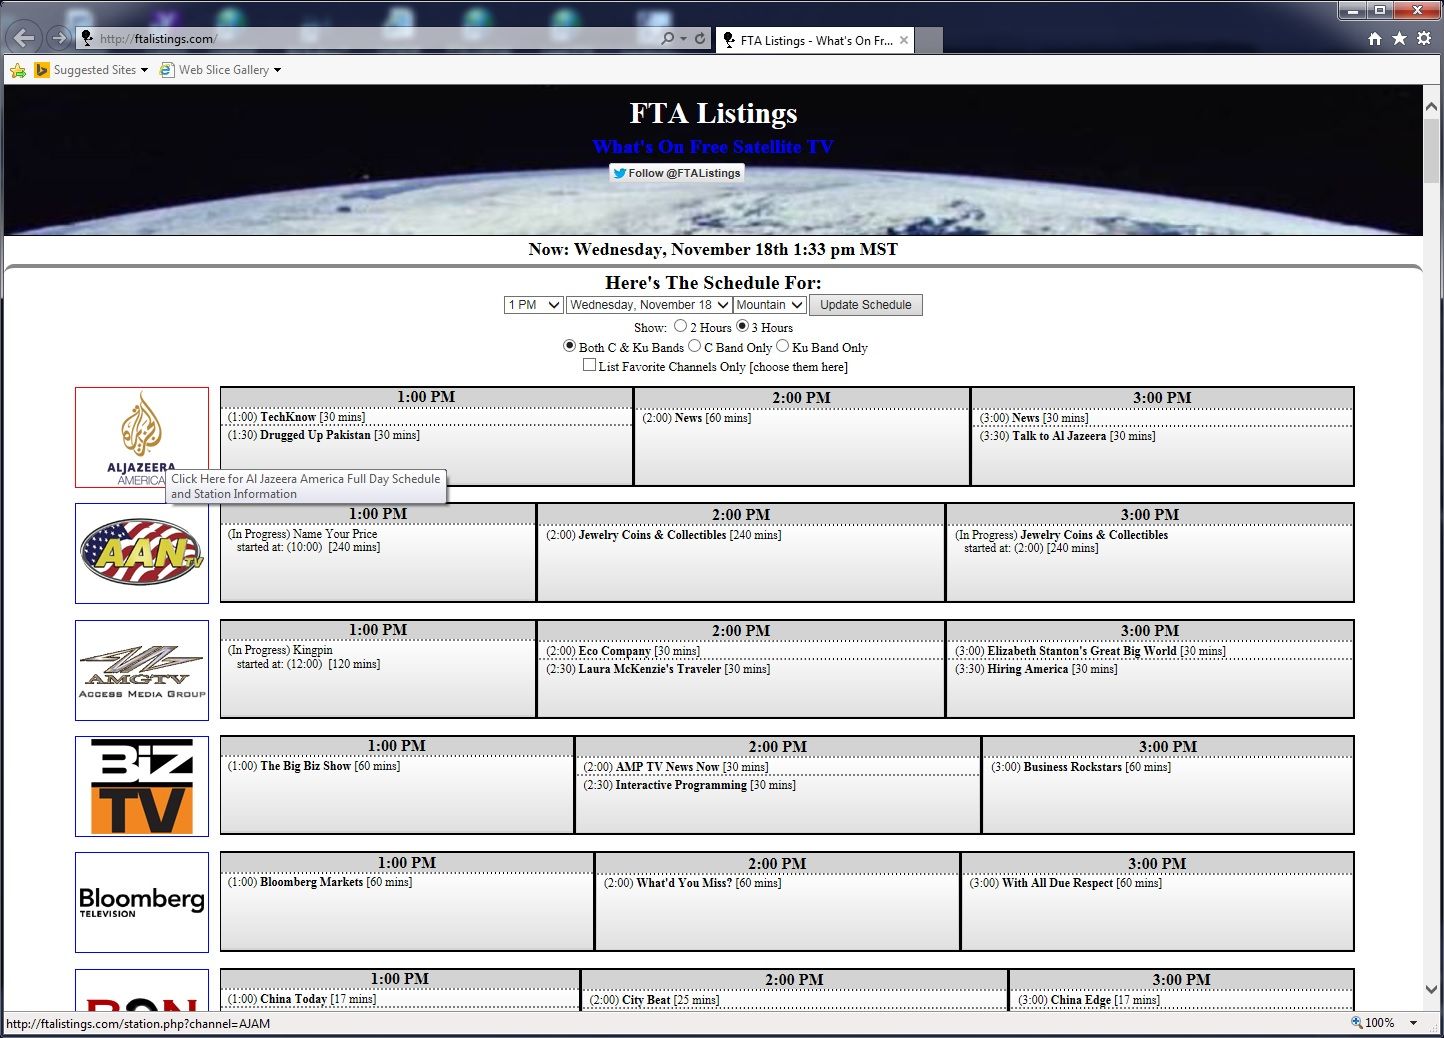The width and height of the screenshot is (1444, 1038).
Task: Open Bloomberg Television channel logo
Action: click(142, 902)
